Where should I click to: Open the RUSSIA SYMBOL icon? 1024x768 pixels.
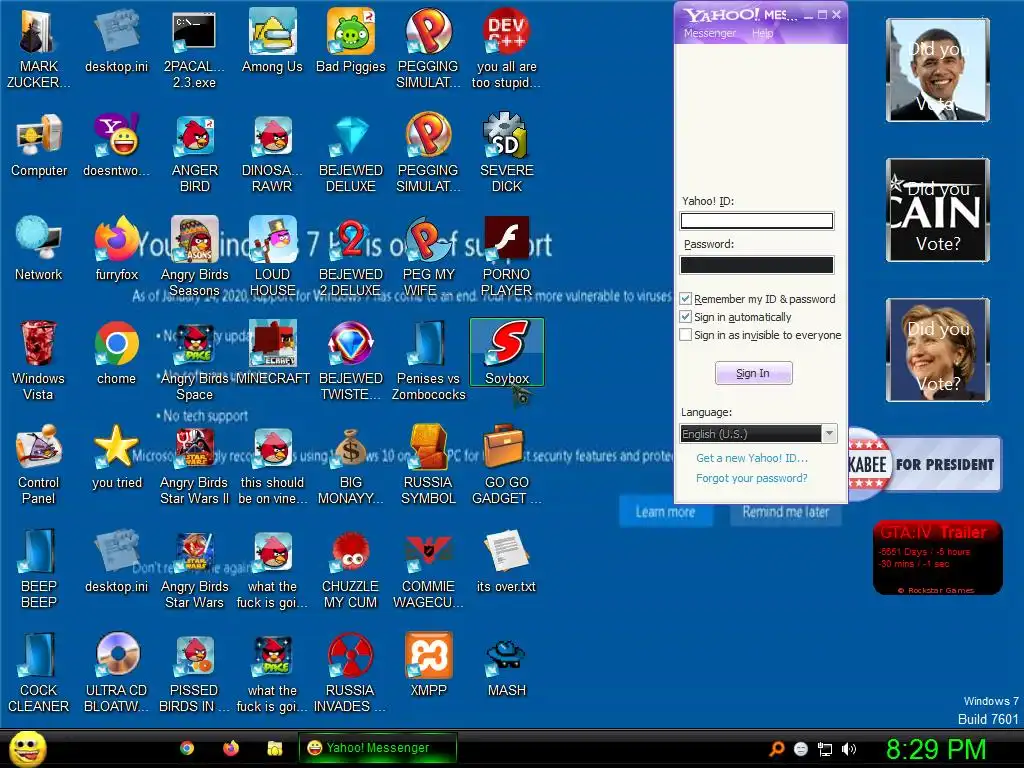tap(428, 464)
